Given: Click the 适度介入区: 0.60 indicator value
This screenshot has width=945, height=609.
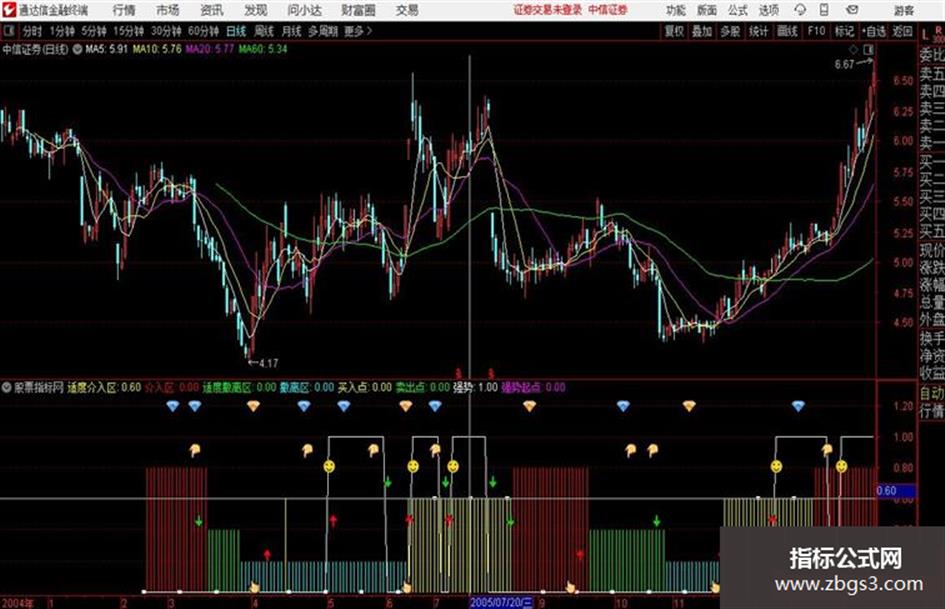Looking at the screenshot, I should coord(104,387).
